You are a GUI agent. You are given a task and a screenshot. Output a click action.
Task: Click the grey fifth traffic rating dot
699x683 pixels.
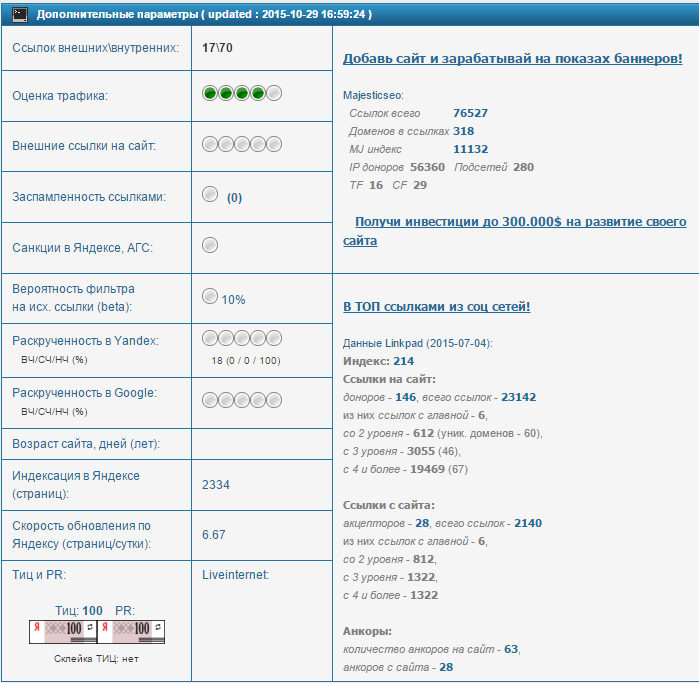pos(274,93)
